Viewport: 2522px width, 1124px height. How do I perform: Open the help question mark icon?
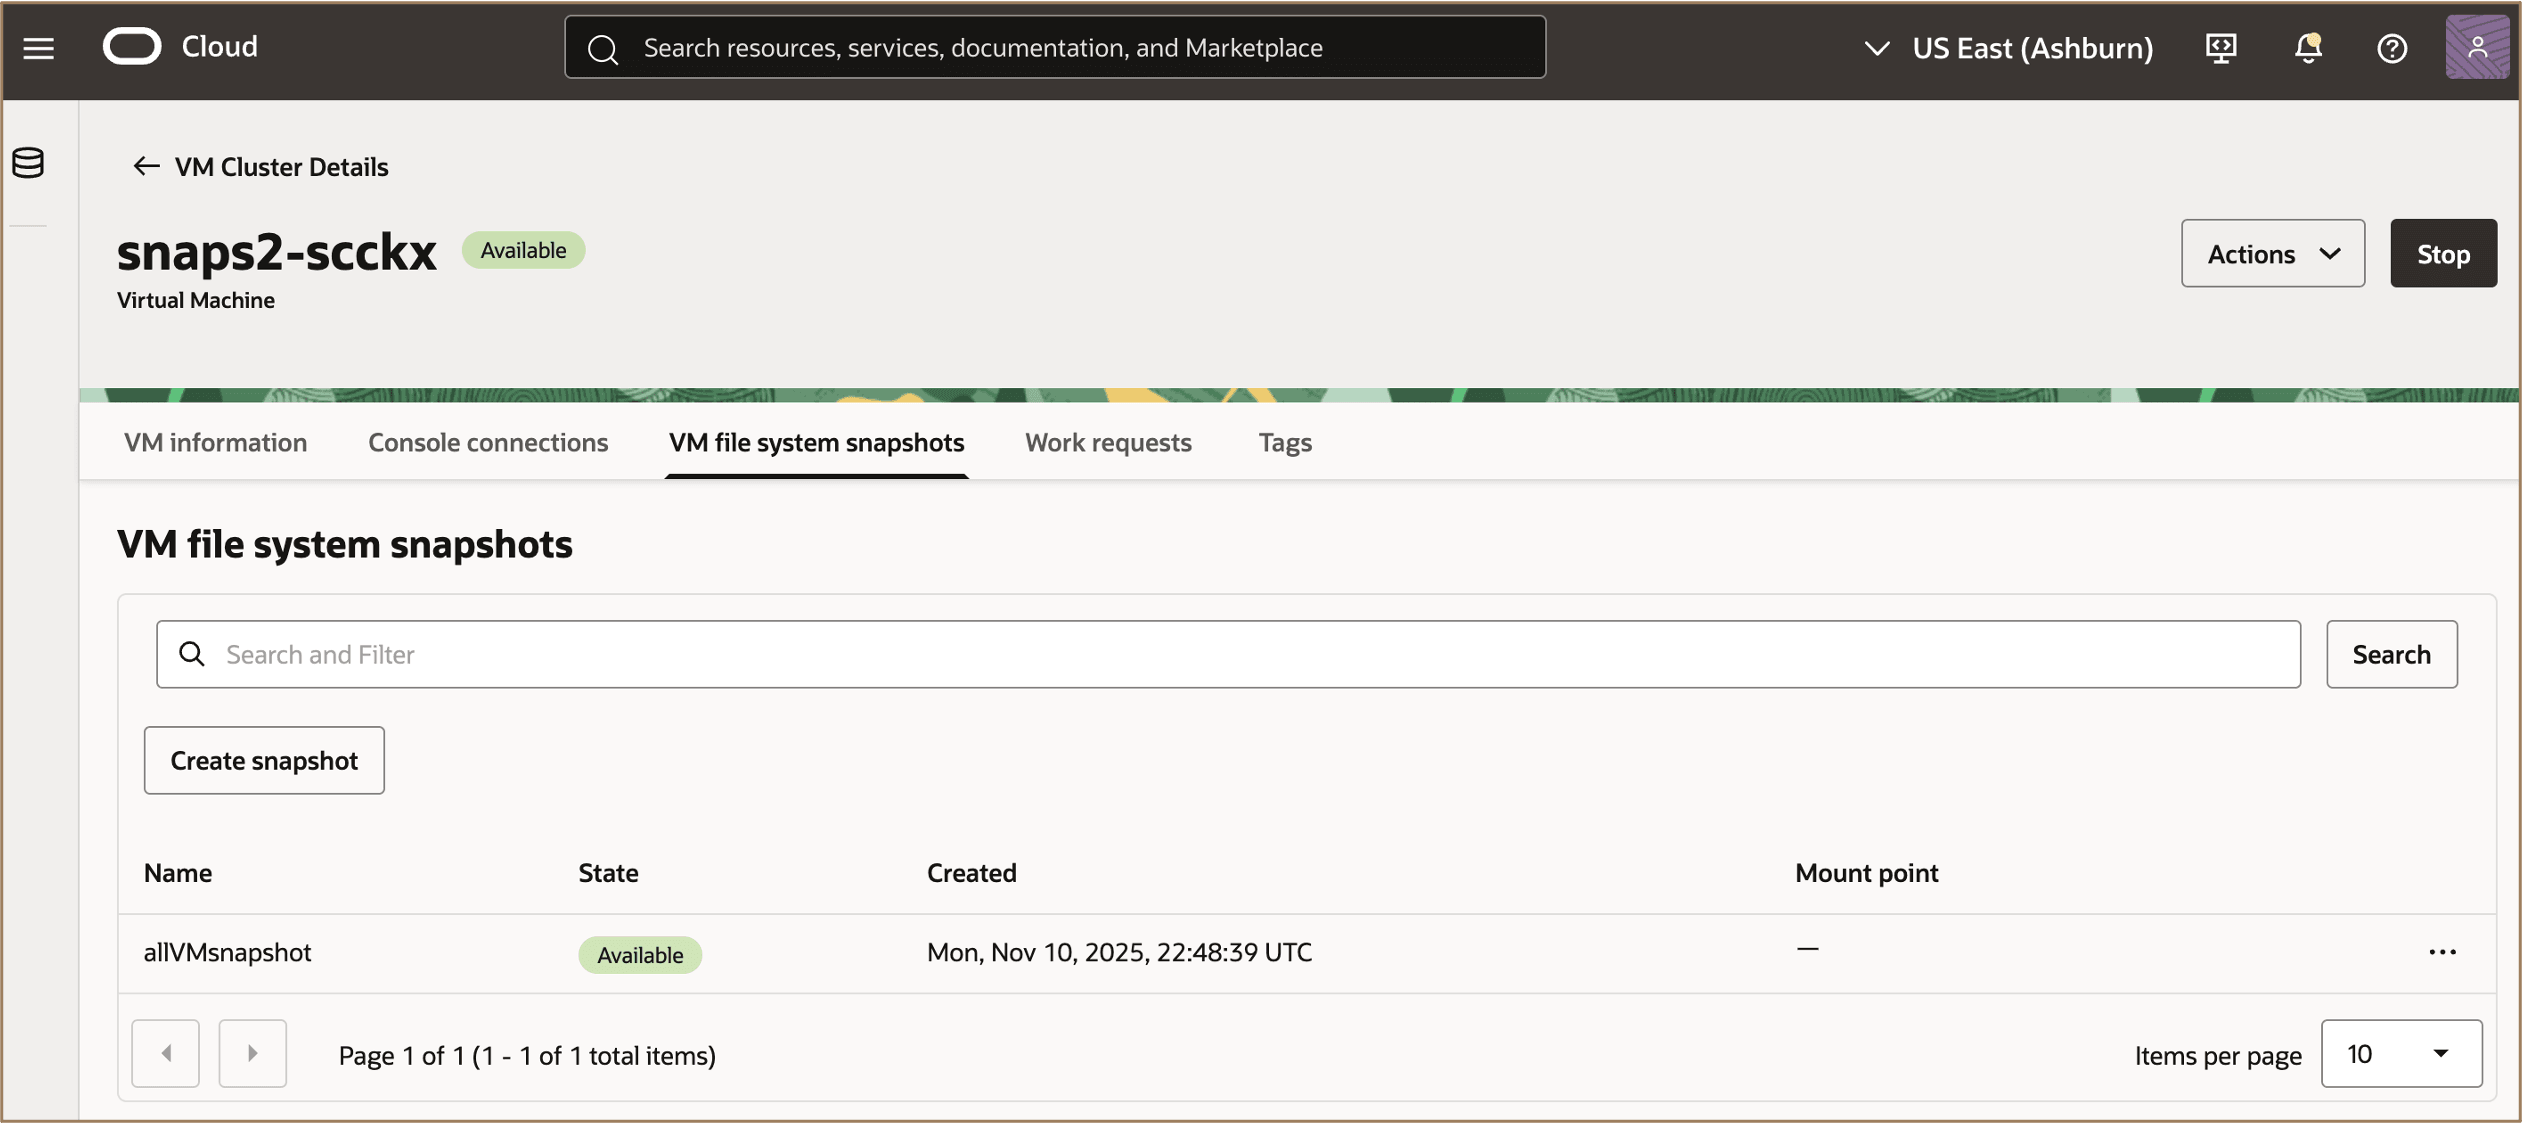pos(2392,47)
